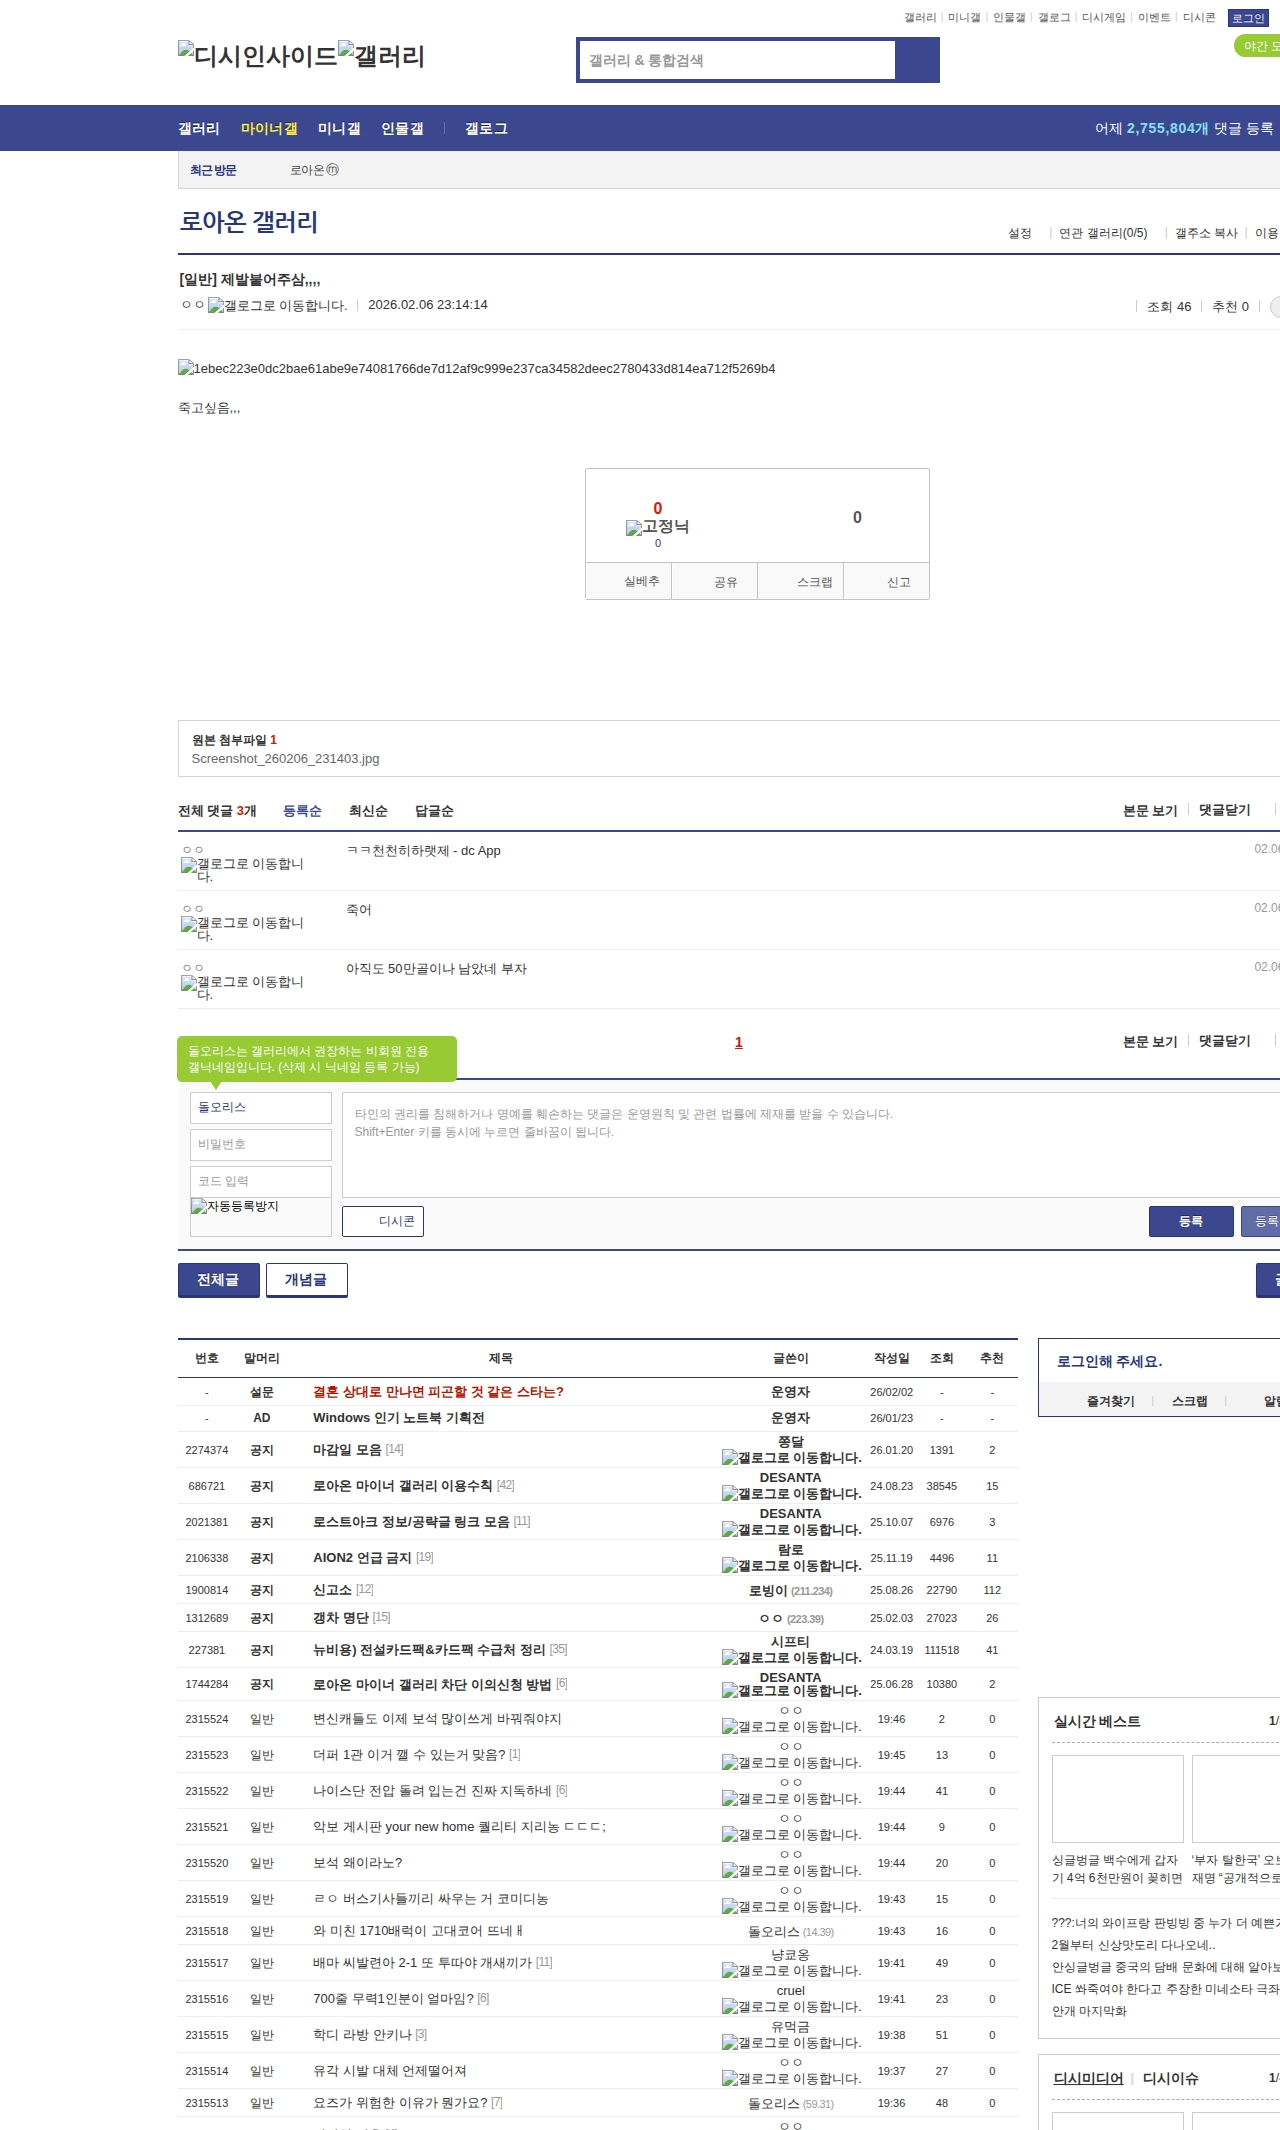The height and width of the screenshot is (2130, 1280).
Task: Open the 로아온 마이너 갤러리 이용수칙 notice
Action: [402, 1486]
